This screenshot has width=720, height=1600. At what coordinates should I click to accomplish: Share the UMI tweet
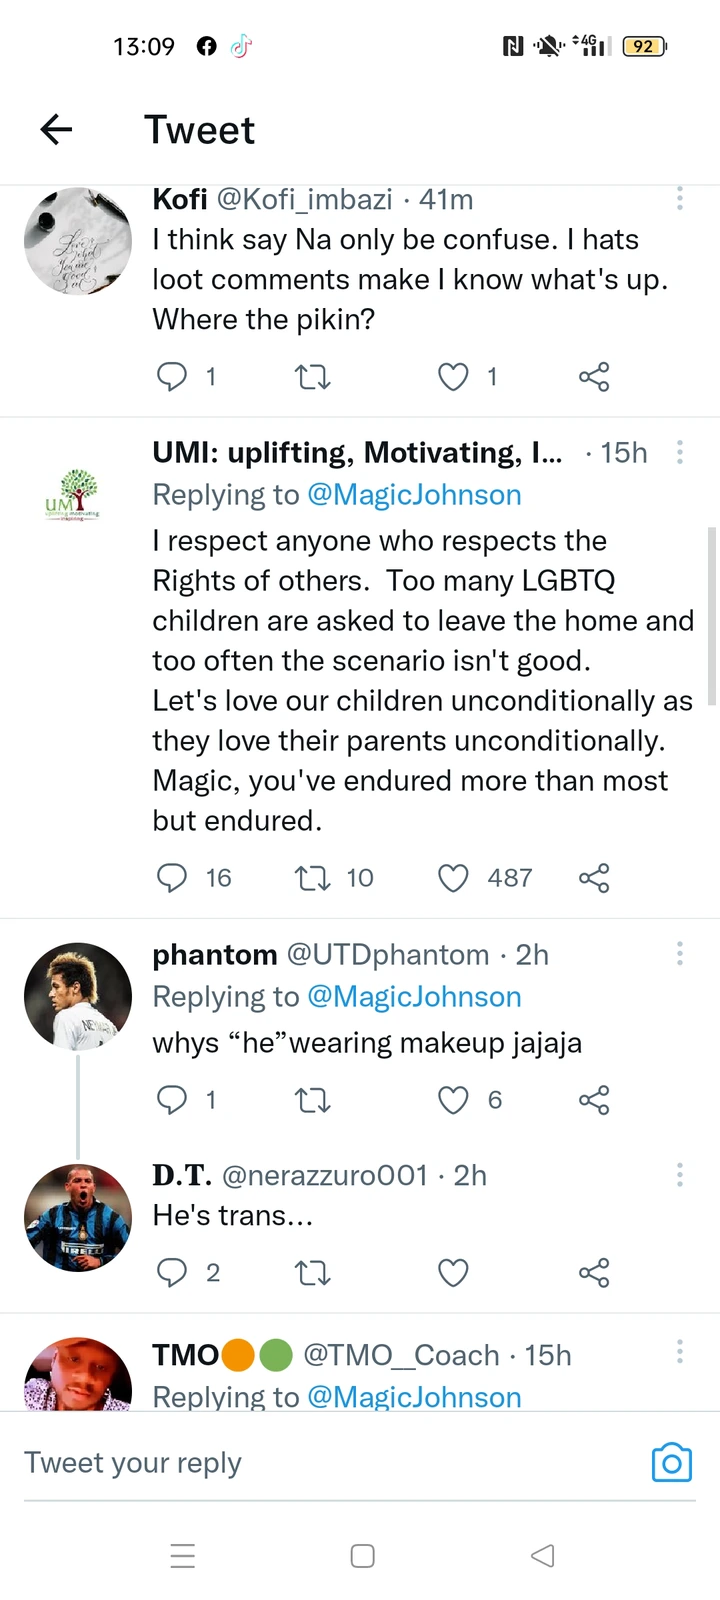click(594, 878)
